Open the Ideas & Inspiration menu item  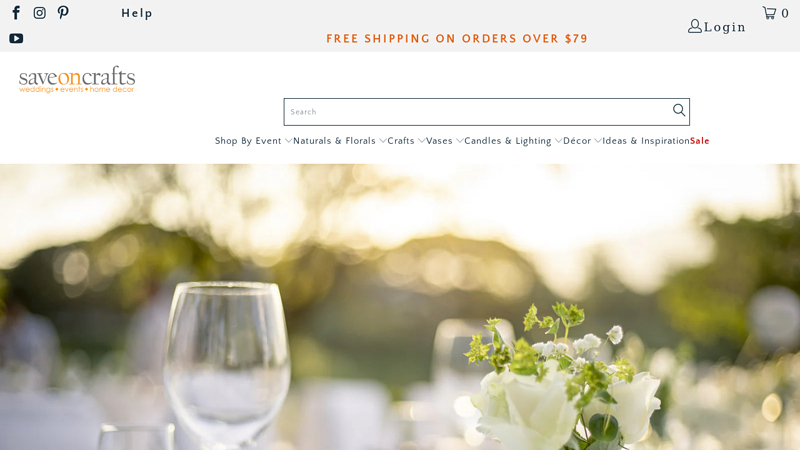tap(646, 141)
